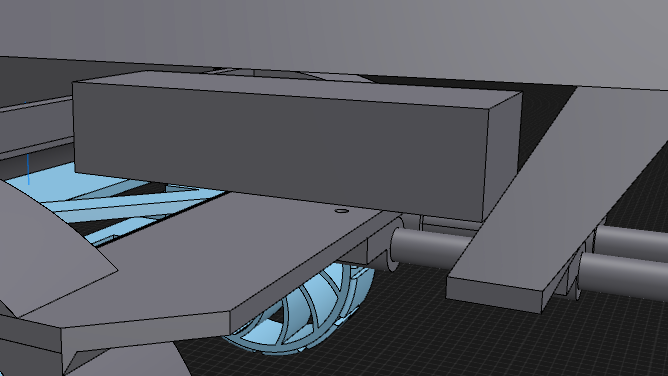This screenshot has height=376, width=668.
Task: Select the gray horizontal rail at upper left
Action: 36,105
